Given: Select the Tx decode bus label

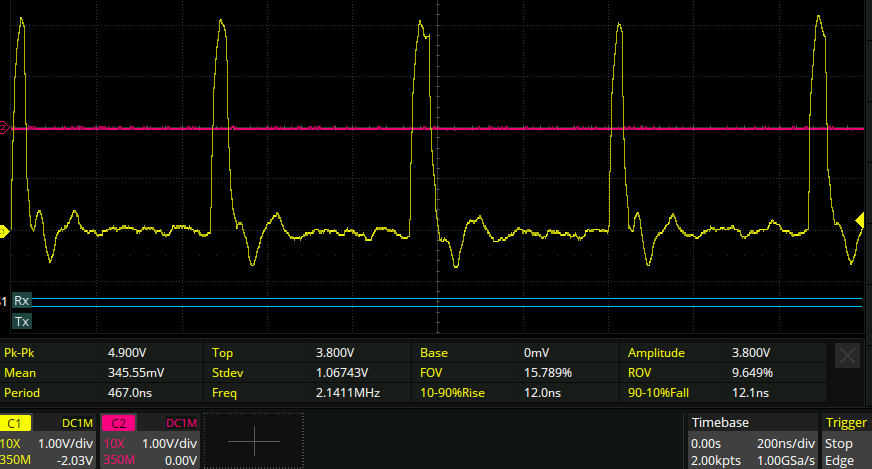Looking at the screenshot, I should click(21, 321).
